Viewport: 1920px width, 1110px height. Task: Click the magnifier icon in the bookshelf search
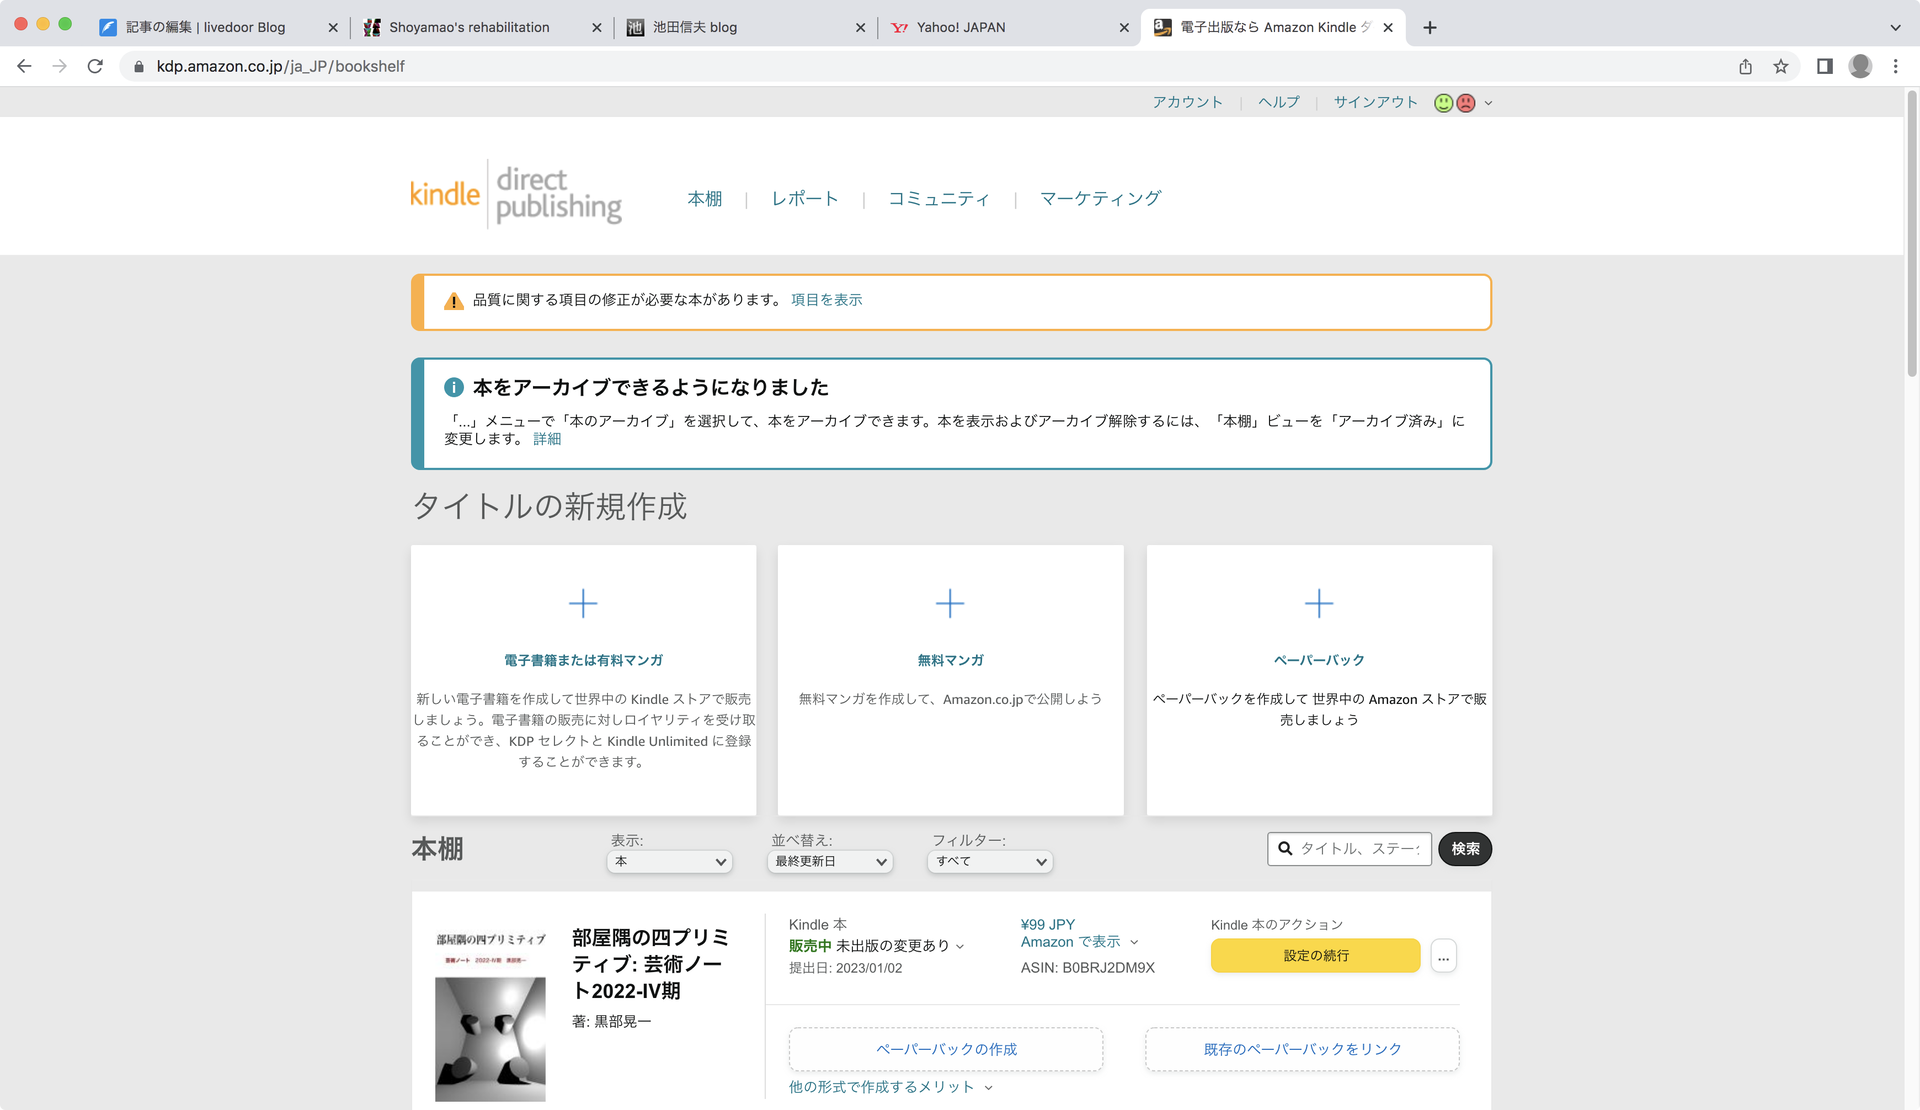pyautogui.click(x=1285, y=848)
